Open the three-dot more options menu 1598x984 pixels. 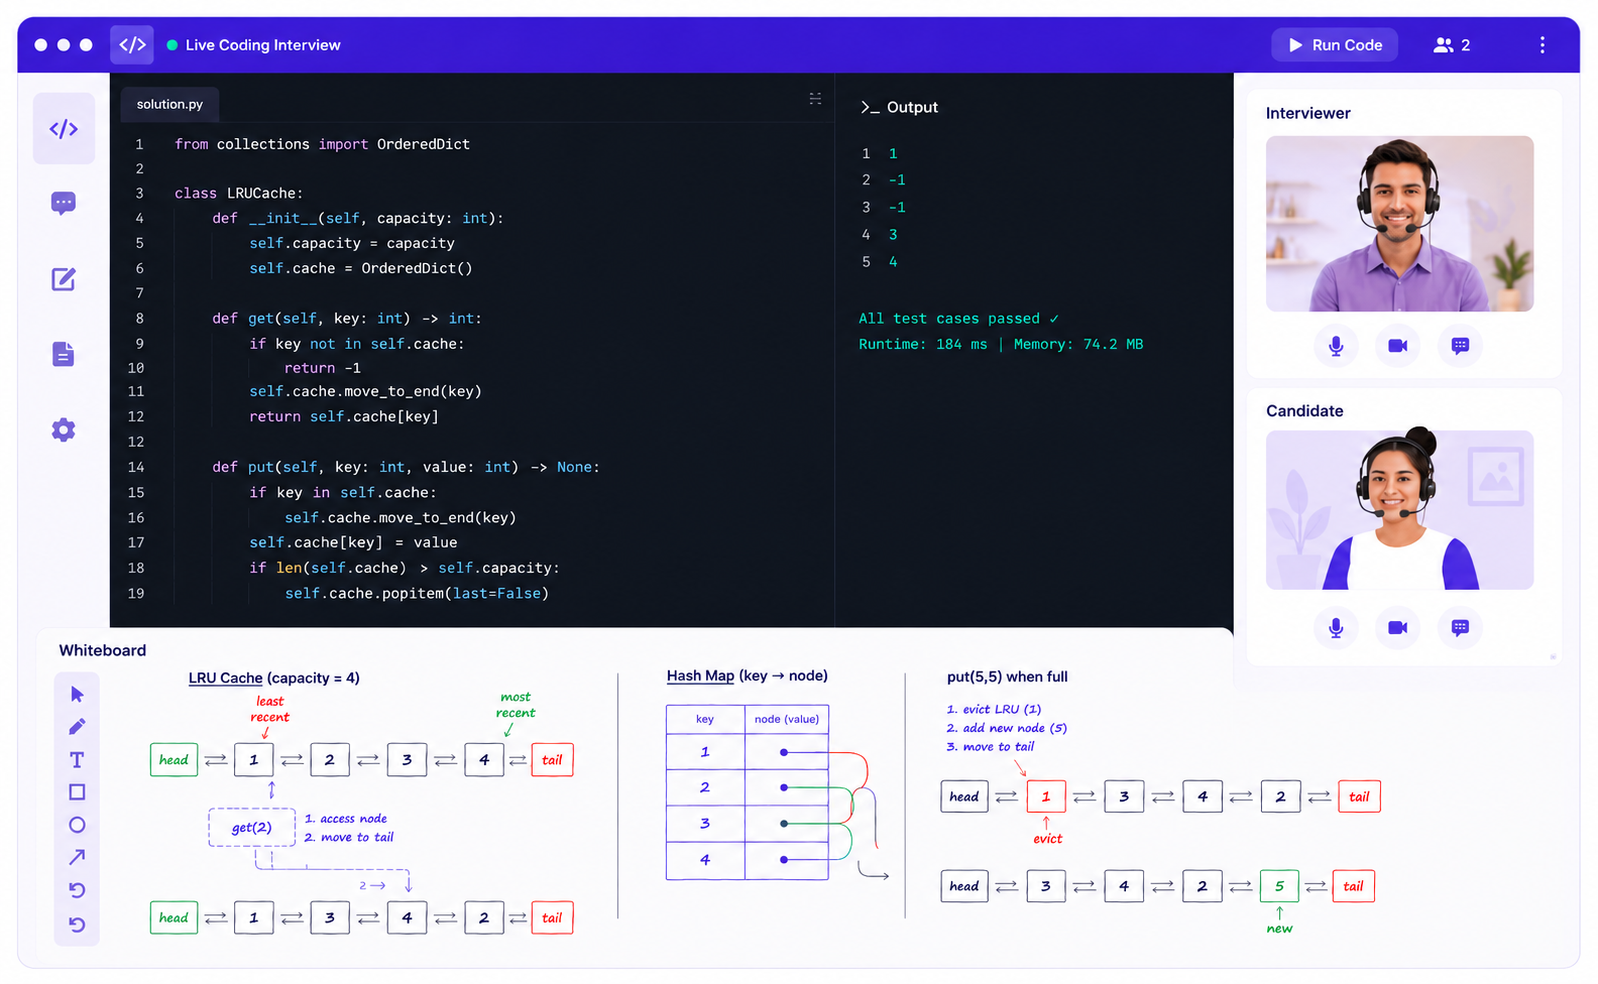tap(1542, 45)
